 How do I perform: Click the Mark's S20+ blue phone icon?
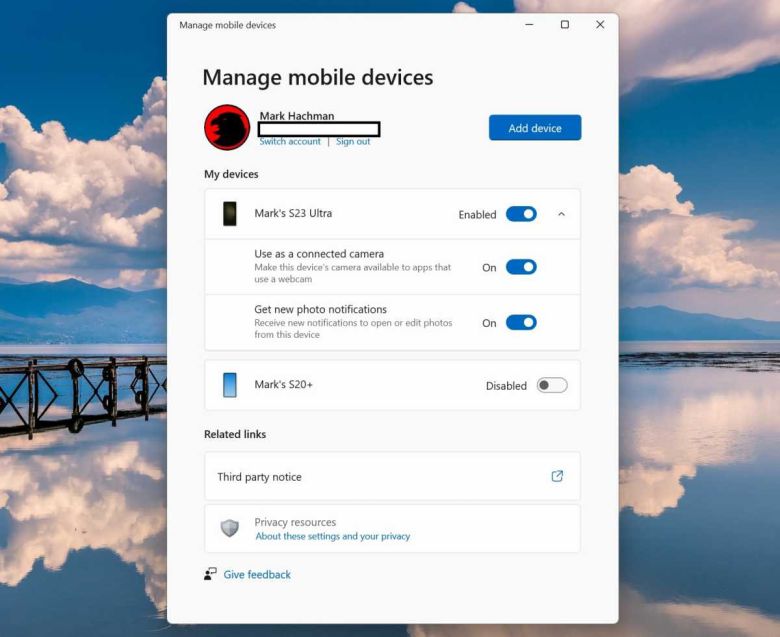pos(230,385)
